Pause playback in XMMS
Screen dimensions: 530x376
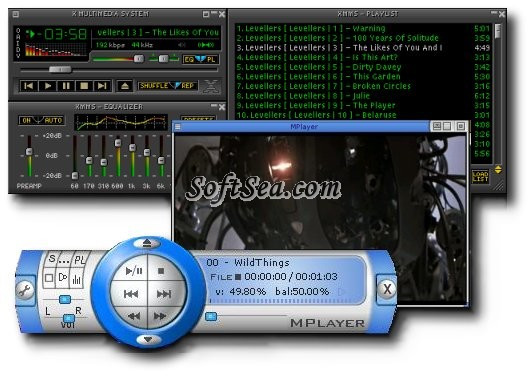66,86
